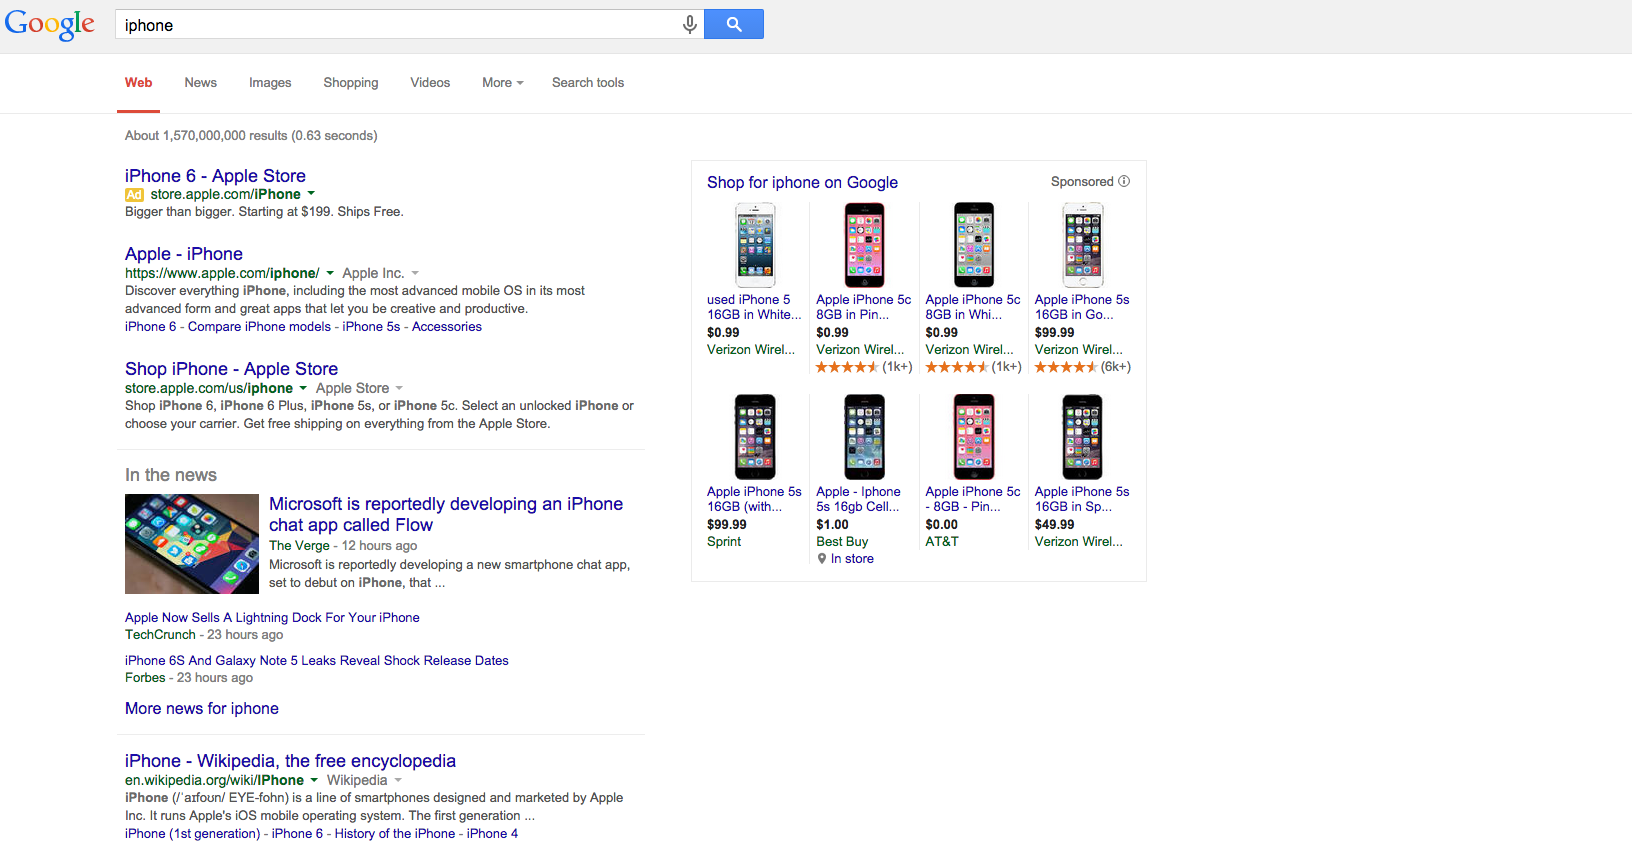Open Apple - Iphone 5s 16gb Cell listing
Viewport: 1632px width, 860px height.
pos(858,499)
